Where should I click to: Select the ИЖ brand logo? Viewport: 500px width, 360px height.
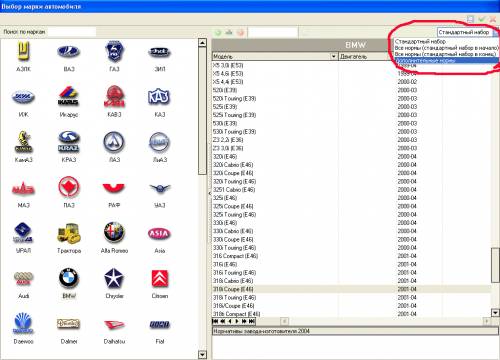click(23, 97)
